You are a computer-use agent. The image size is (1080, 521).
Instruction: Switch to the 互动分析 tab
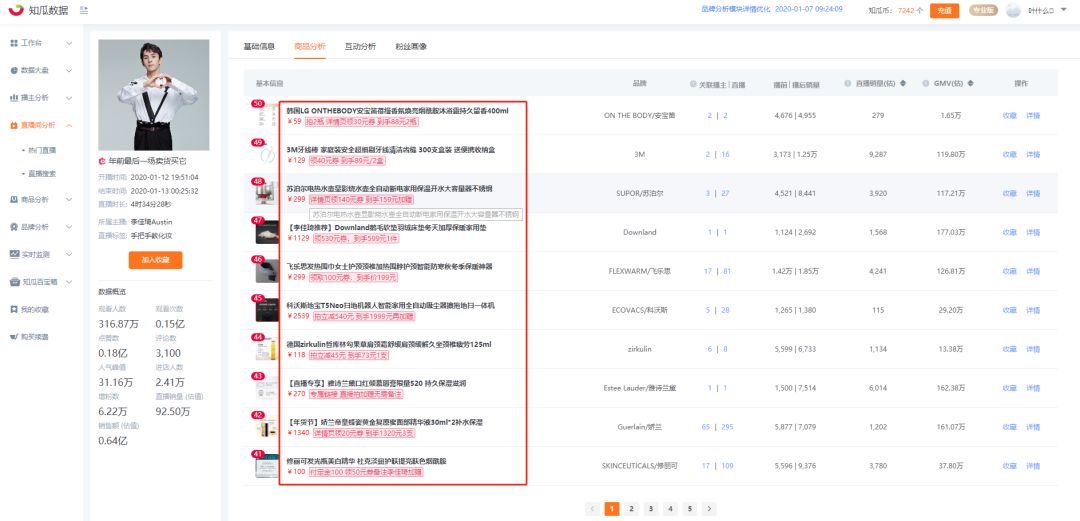point(360,46)
